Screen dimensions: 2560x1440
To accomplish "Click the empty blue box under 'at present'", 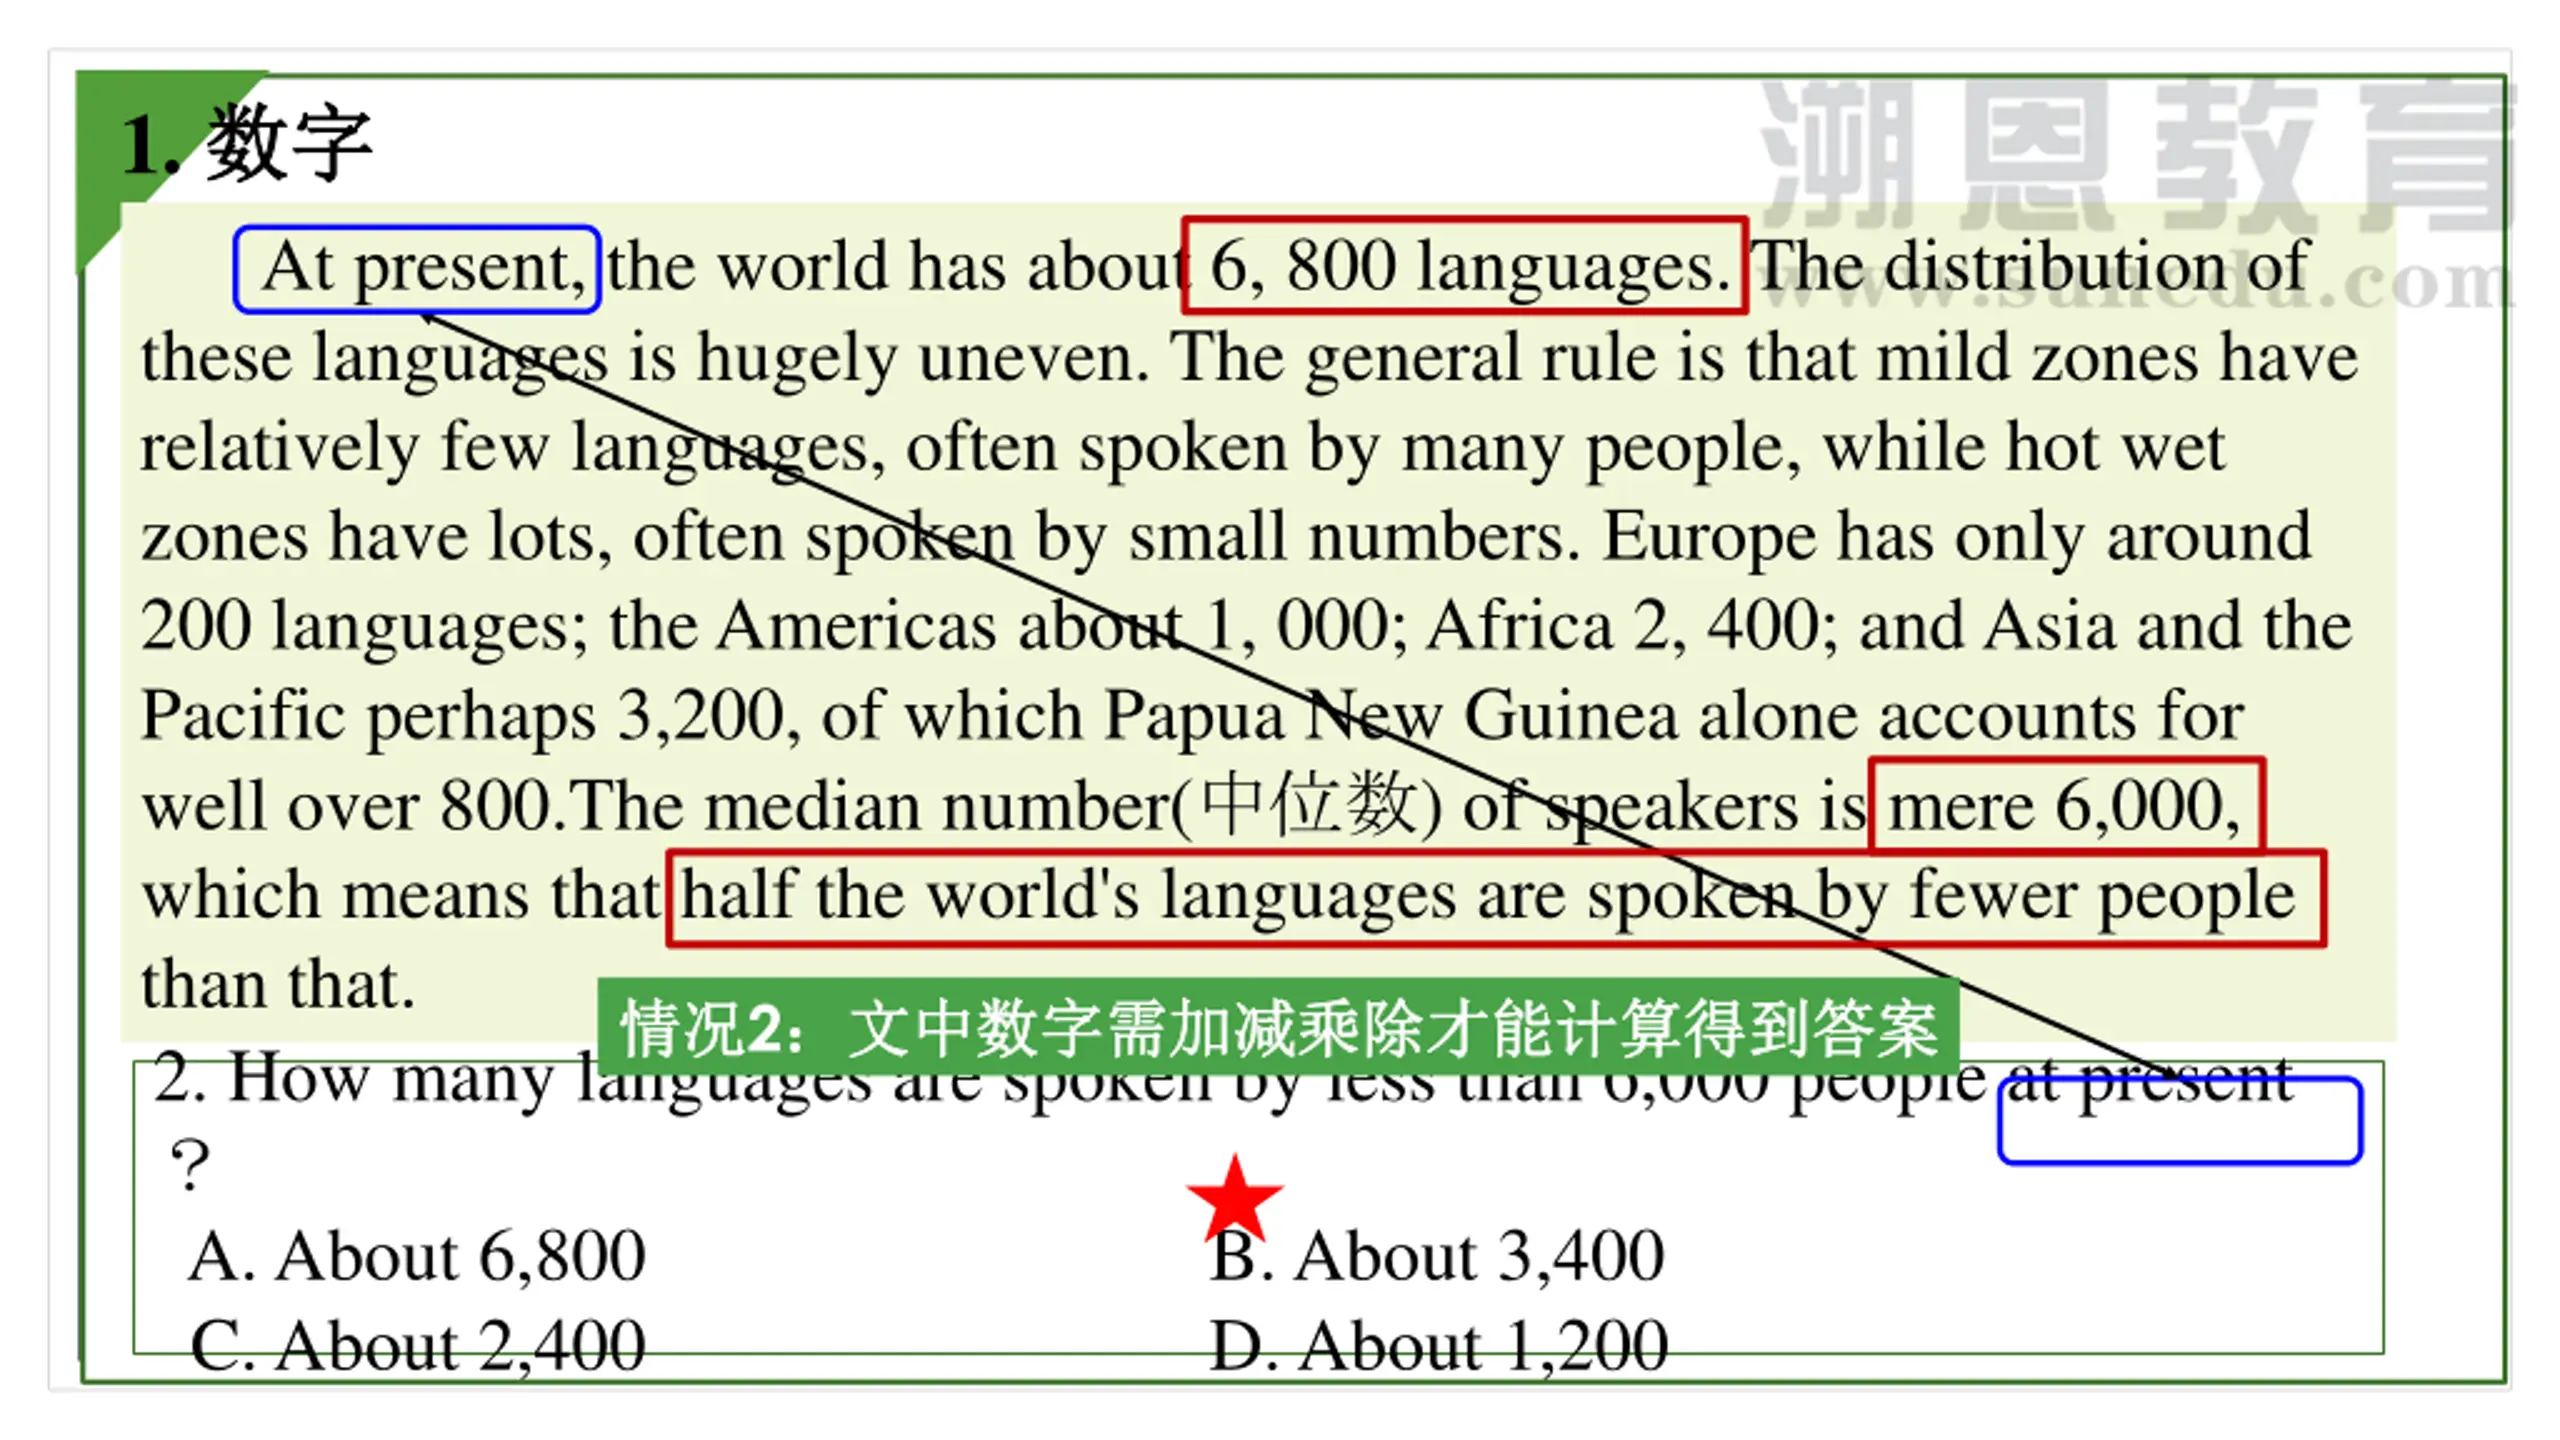I will 2180,1121.
